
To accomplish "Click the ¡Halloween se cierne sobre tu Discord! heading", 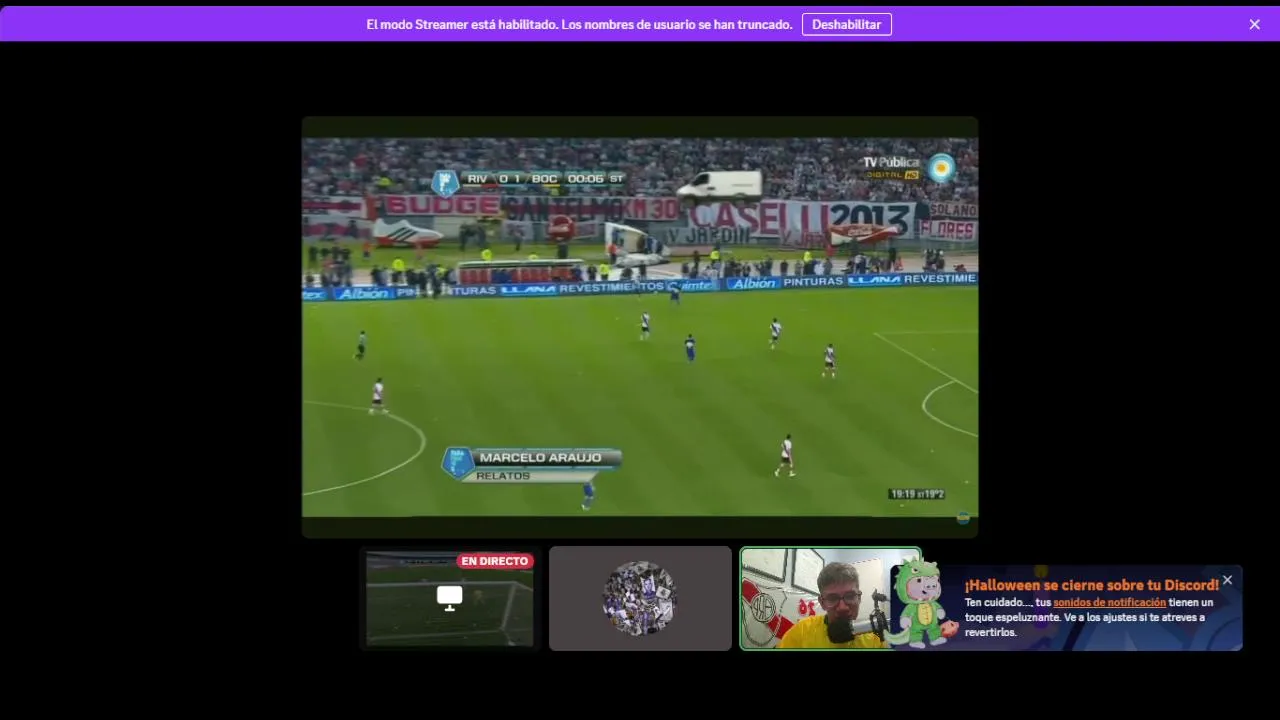I will tap(1091, 584).
